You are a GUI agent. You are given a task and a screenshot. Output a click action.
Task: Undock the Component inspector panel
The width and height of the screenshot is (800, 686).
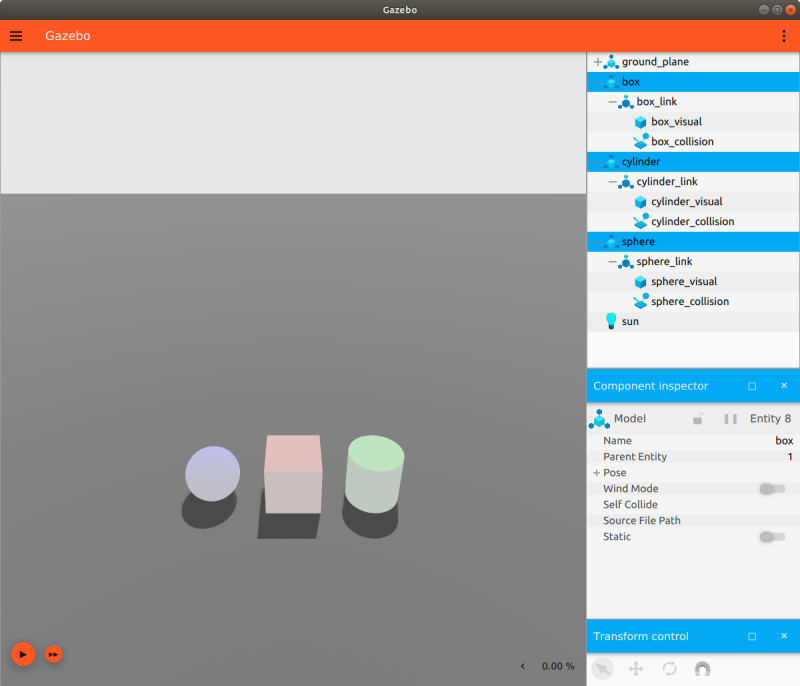tap(752, 386)
